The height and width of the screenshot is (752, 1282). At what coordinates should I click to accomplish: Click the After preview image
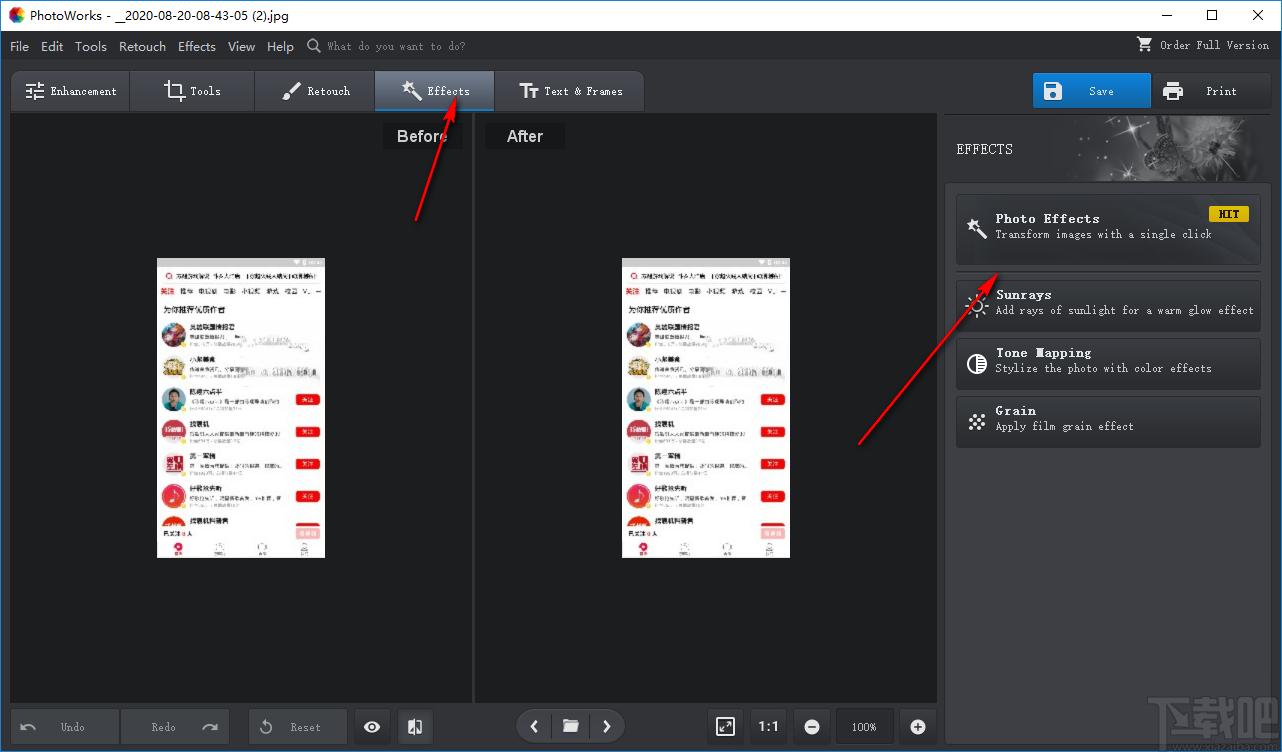[706, 408]
